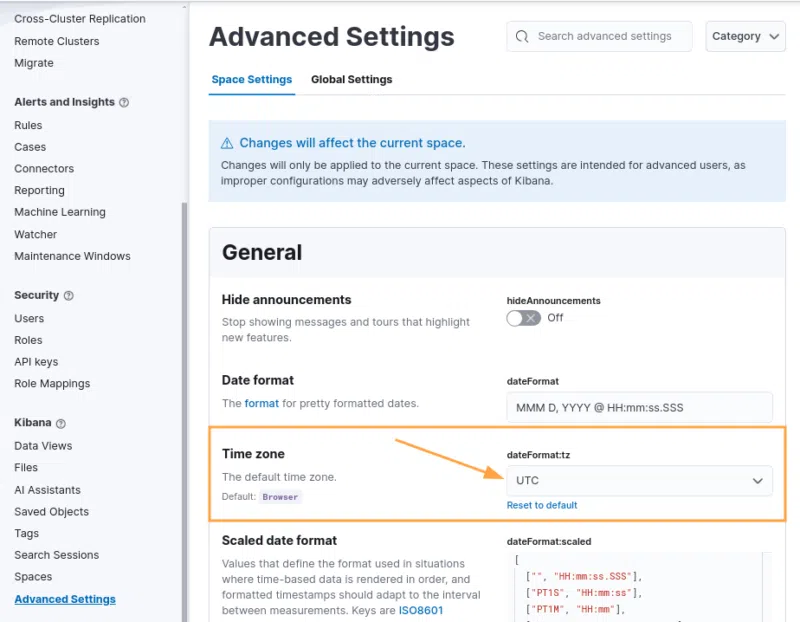Open Machine Learning management page

[x=60, y=212]
